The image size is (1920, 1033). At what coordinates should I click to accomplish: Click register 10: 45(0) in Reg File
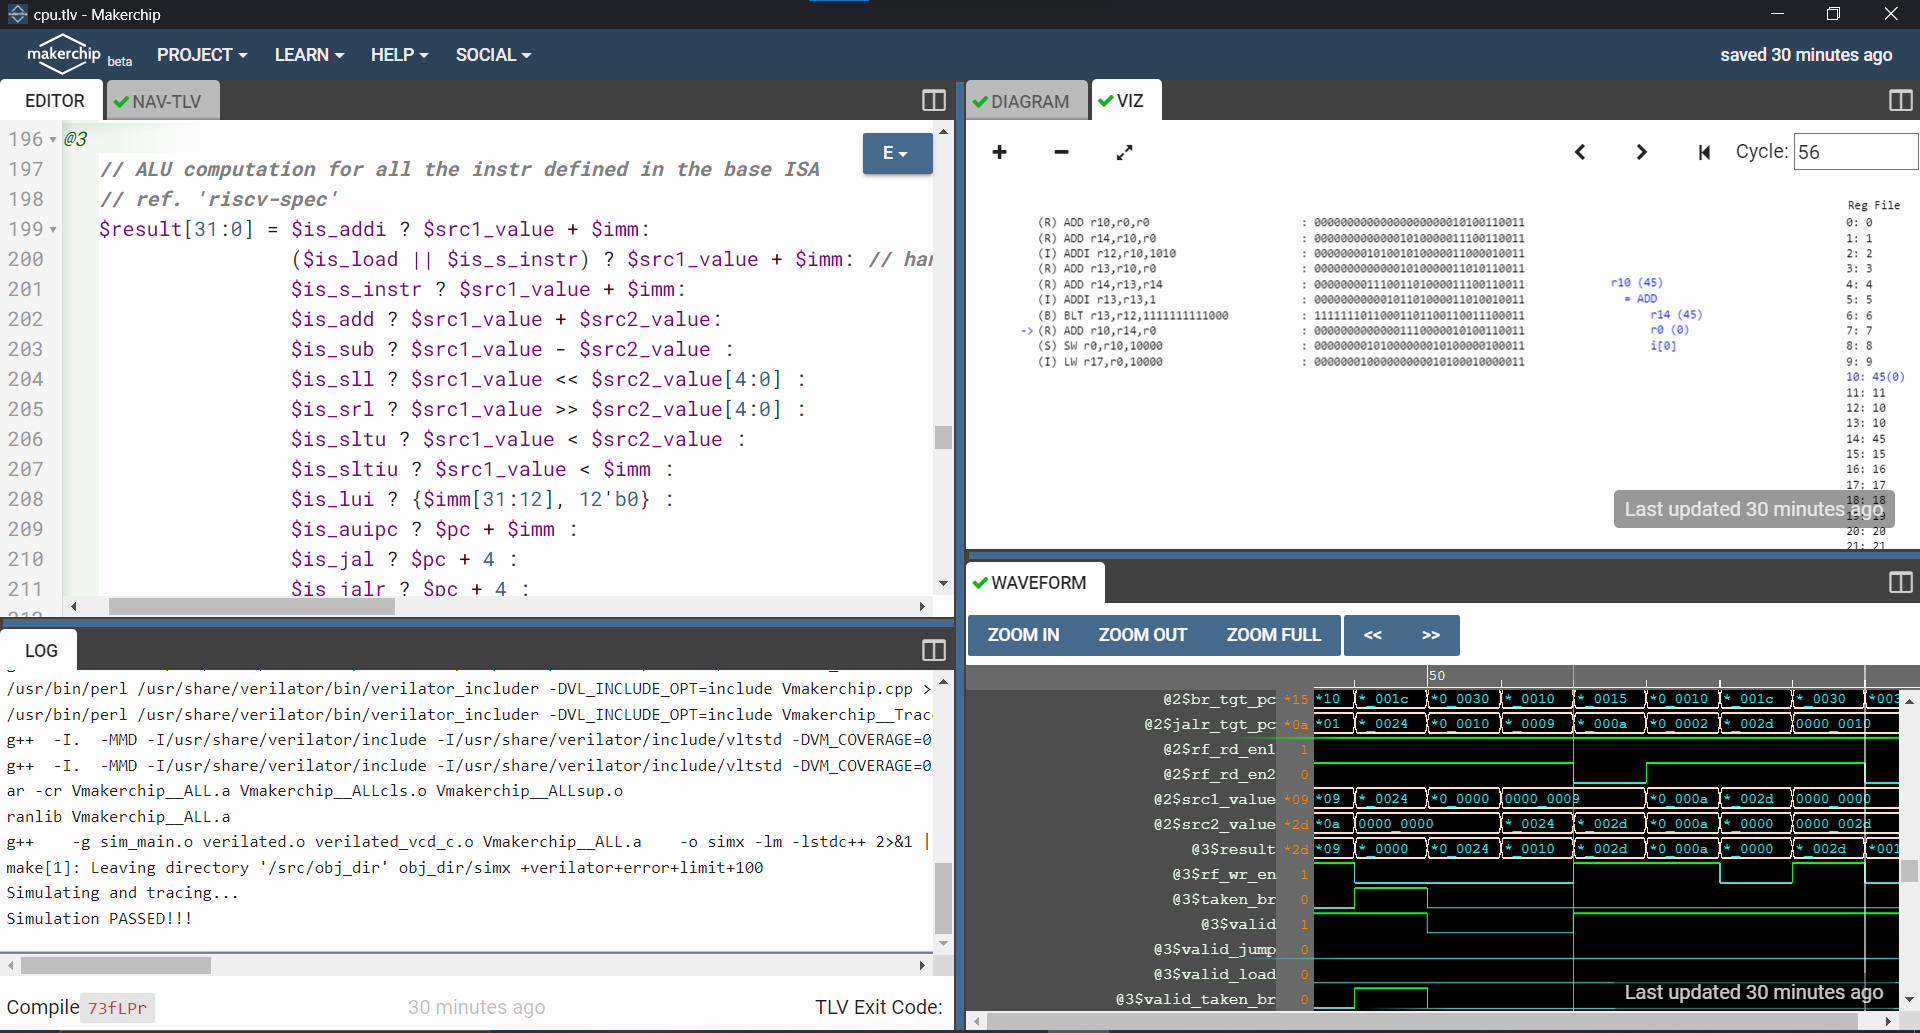coord(1875,377)
